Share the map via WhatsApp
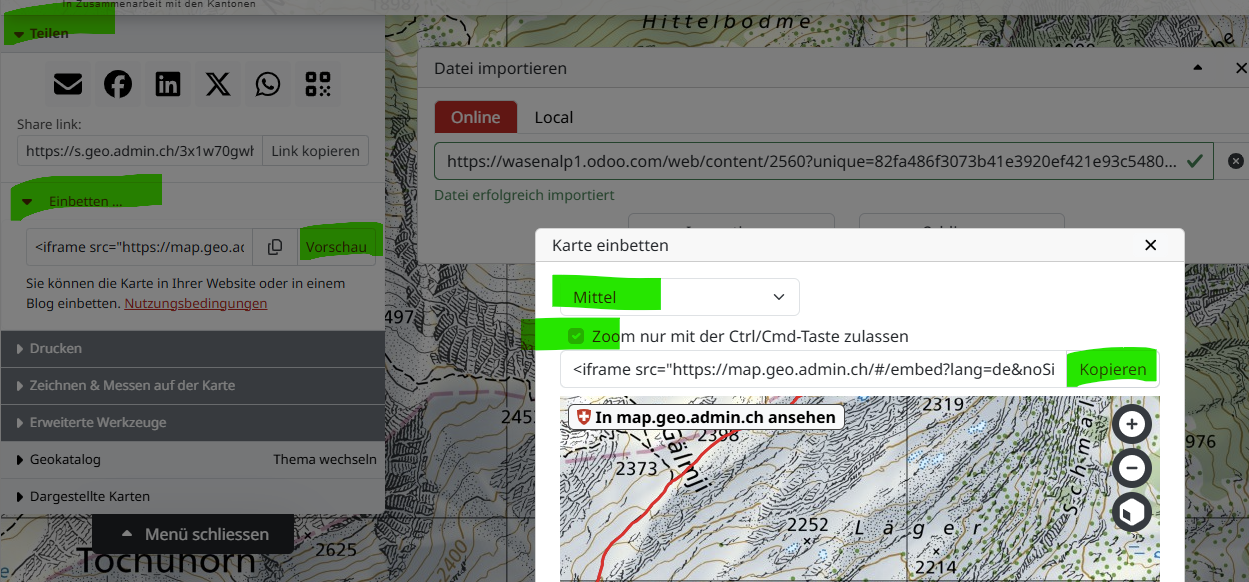The height and width of the screenshot is (582, 1249). 268,84
